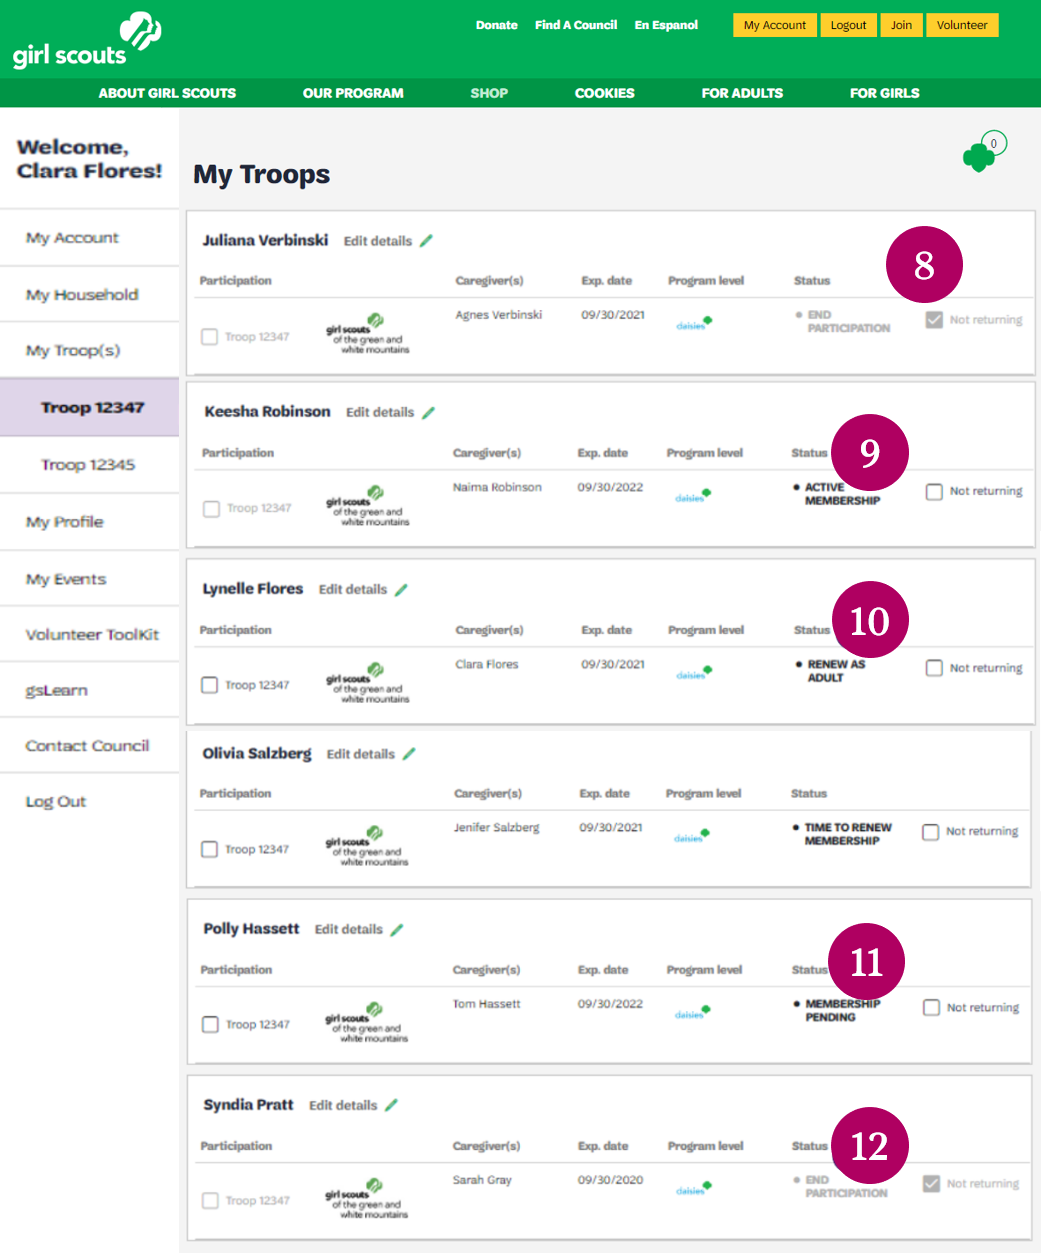Tick Troop 12347 checkbox for Olivia Salzberg
Image resolution: width=1041 pixels, height=1253 pixels.
click(x=209, y=849)
